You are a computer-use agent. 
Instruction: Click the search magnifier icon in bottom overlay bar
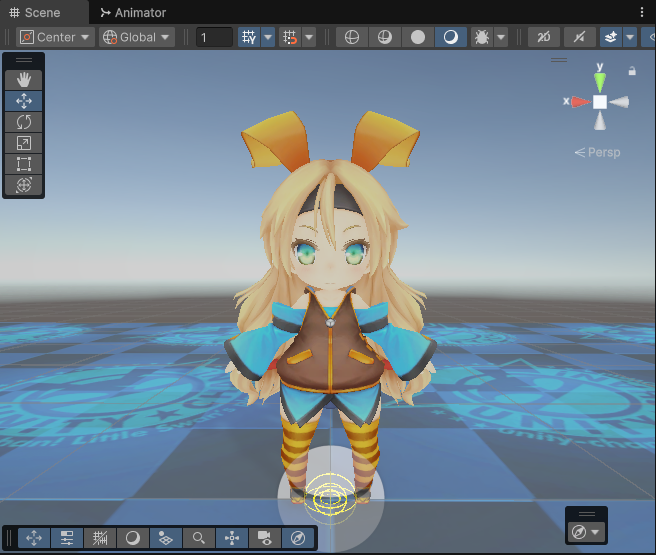coord(199,538)
